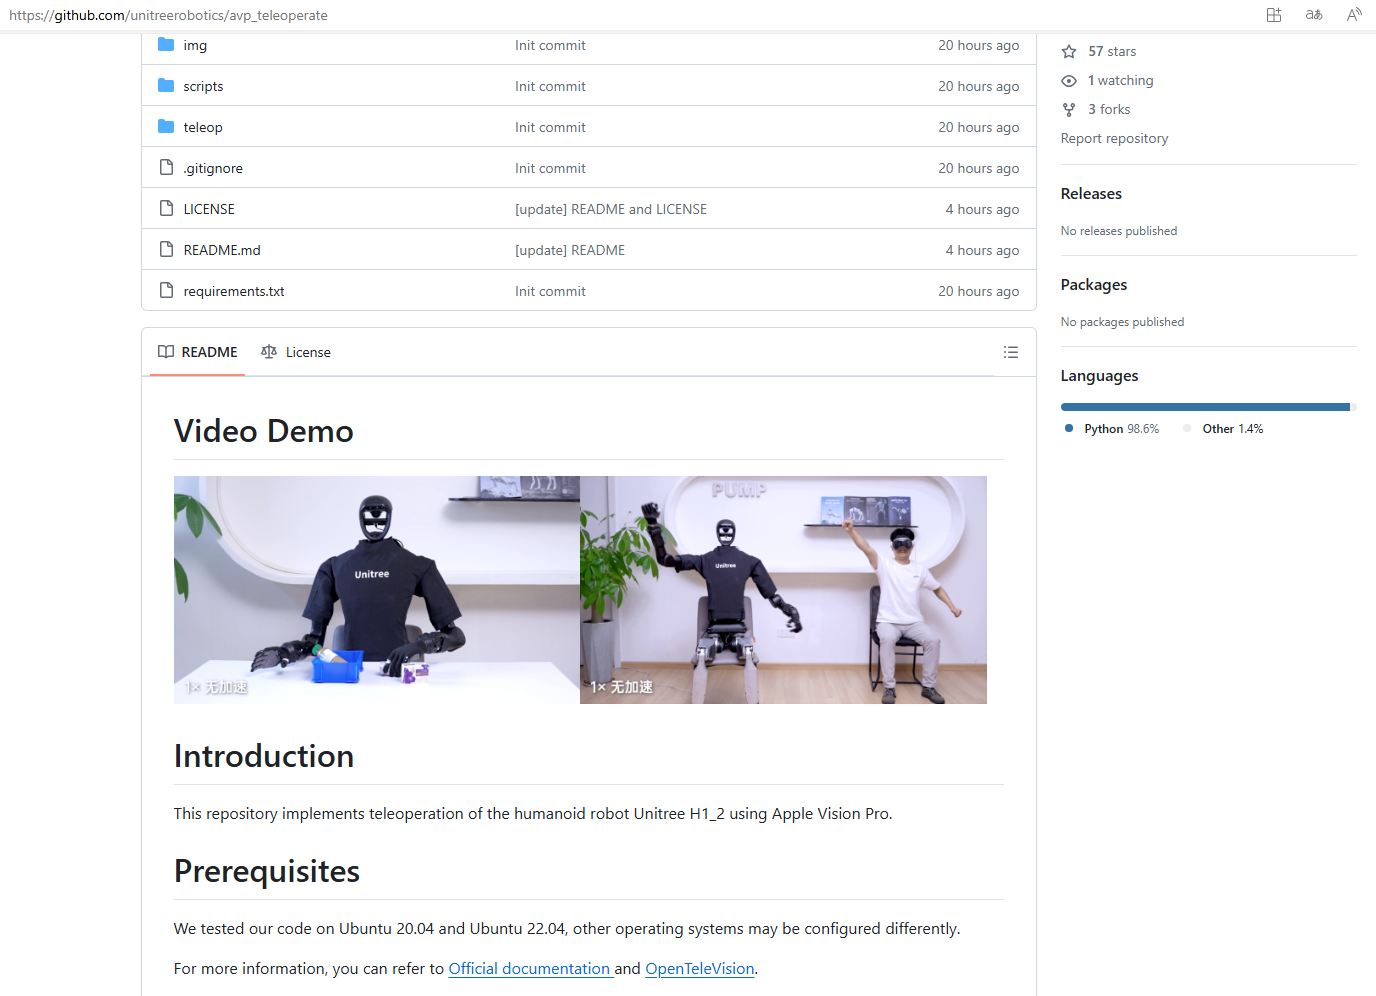
Task: Click the browser address bar URL
Action: [168, 15]
